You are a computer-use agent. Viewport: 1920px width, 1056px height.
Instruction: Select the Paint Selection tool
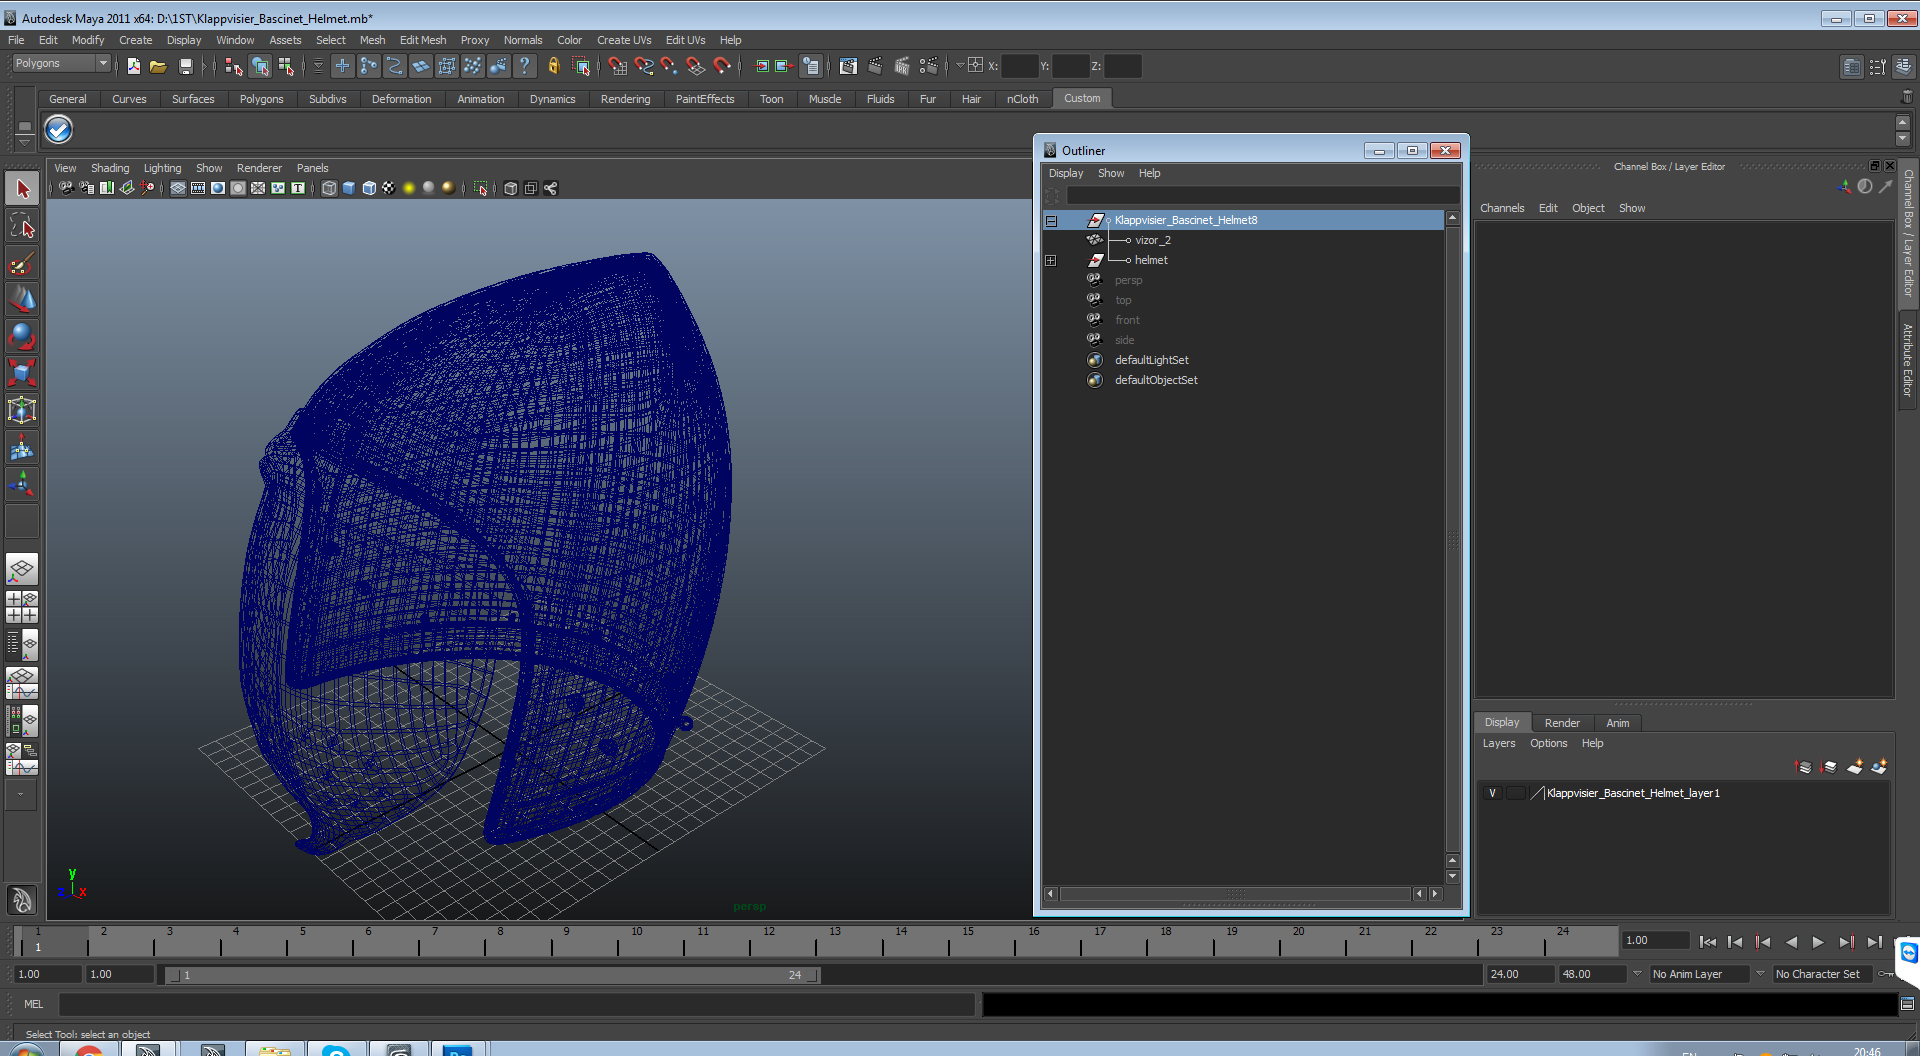point(22,264)
